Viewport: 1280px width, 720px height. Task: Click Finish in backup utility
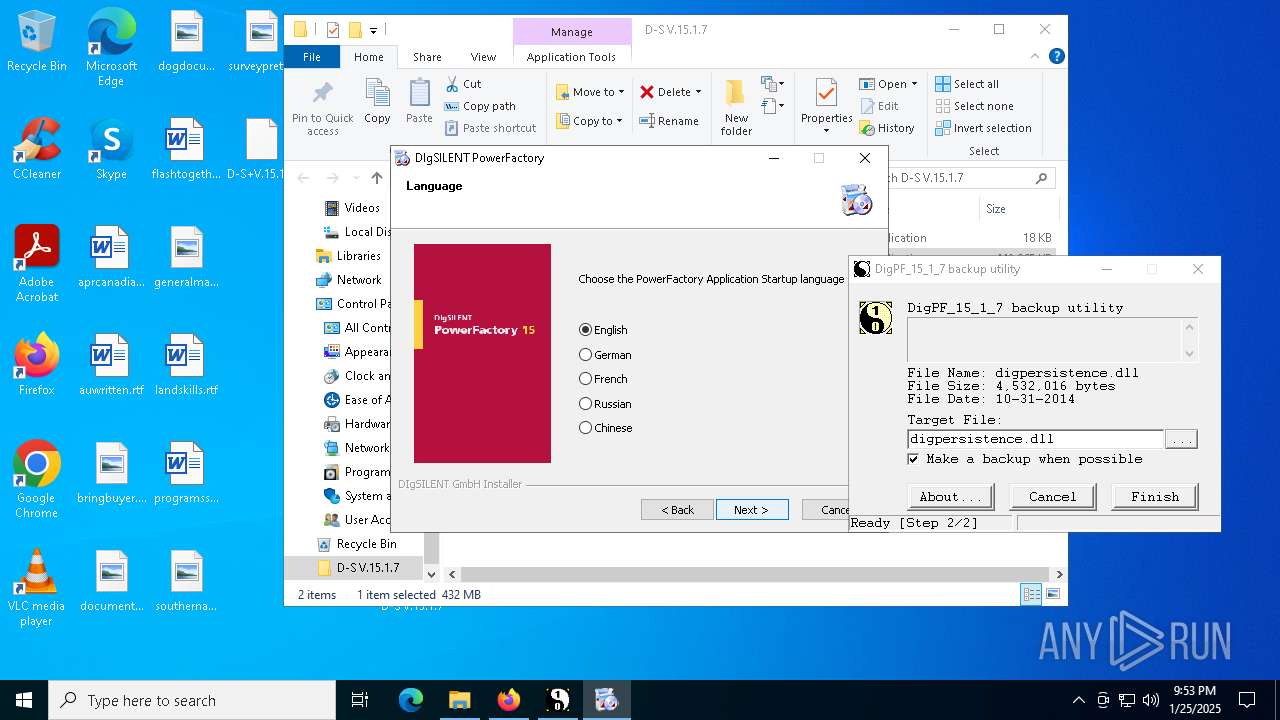[1155, 497]
